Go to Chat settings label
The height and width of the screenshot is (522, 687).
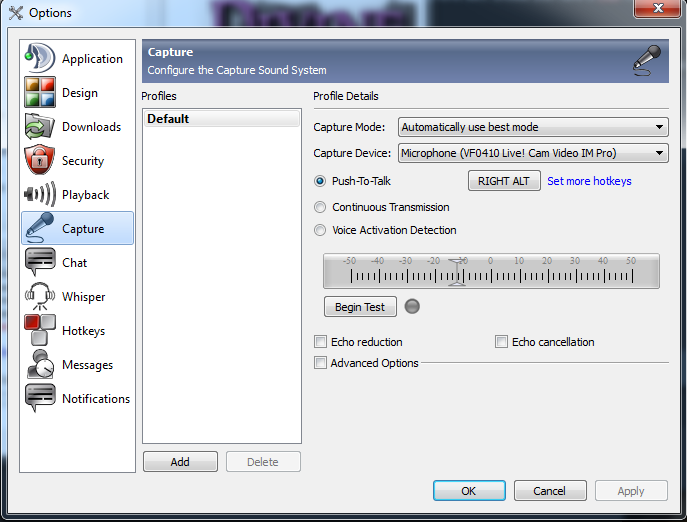click(x=74, y=263)
